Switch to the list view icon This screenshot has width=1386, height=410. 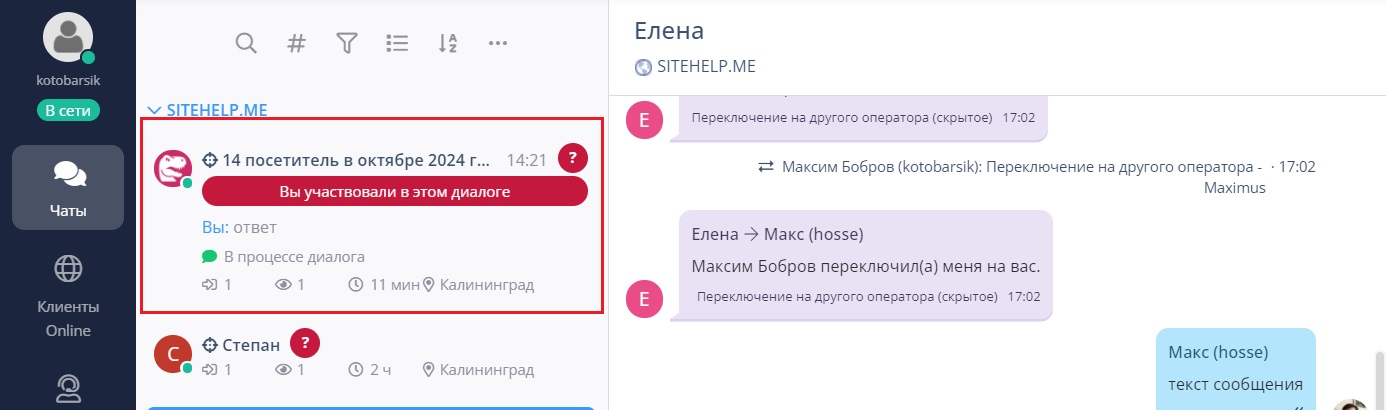[397, 43]
